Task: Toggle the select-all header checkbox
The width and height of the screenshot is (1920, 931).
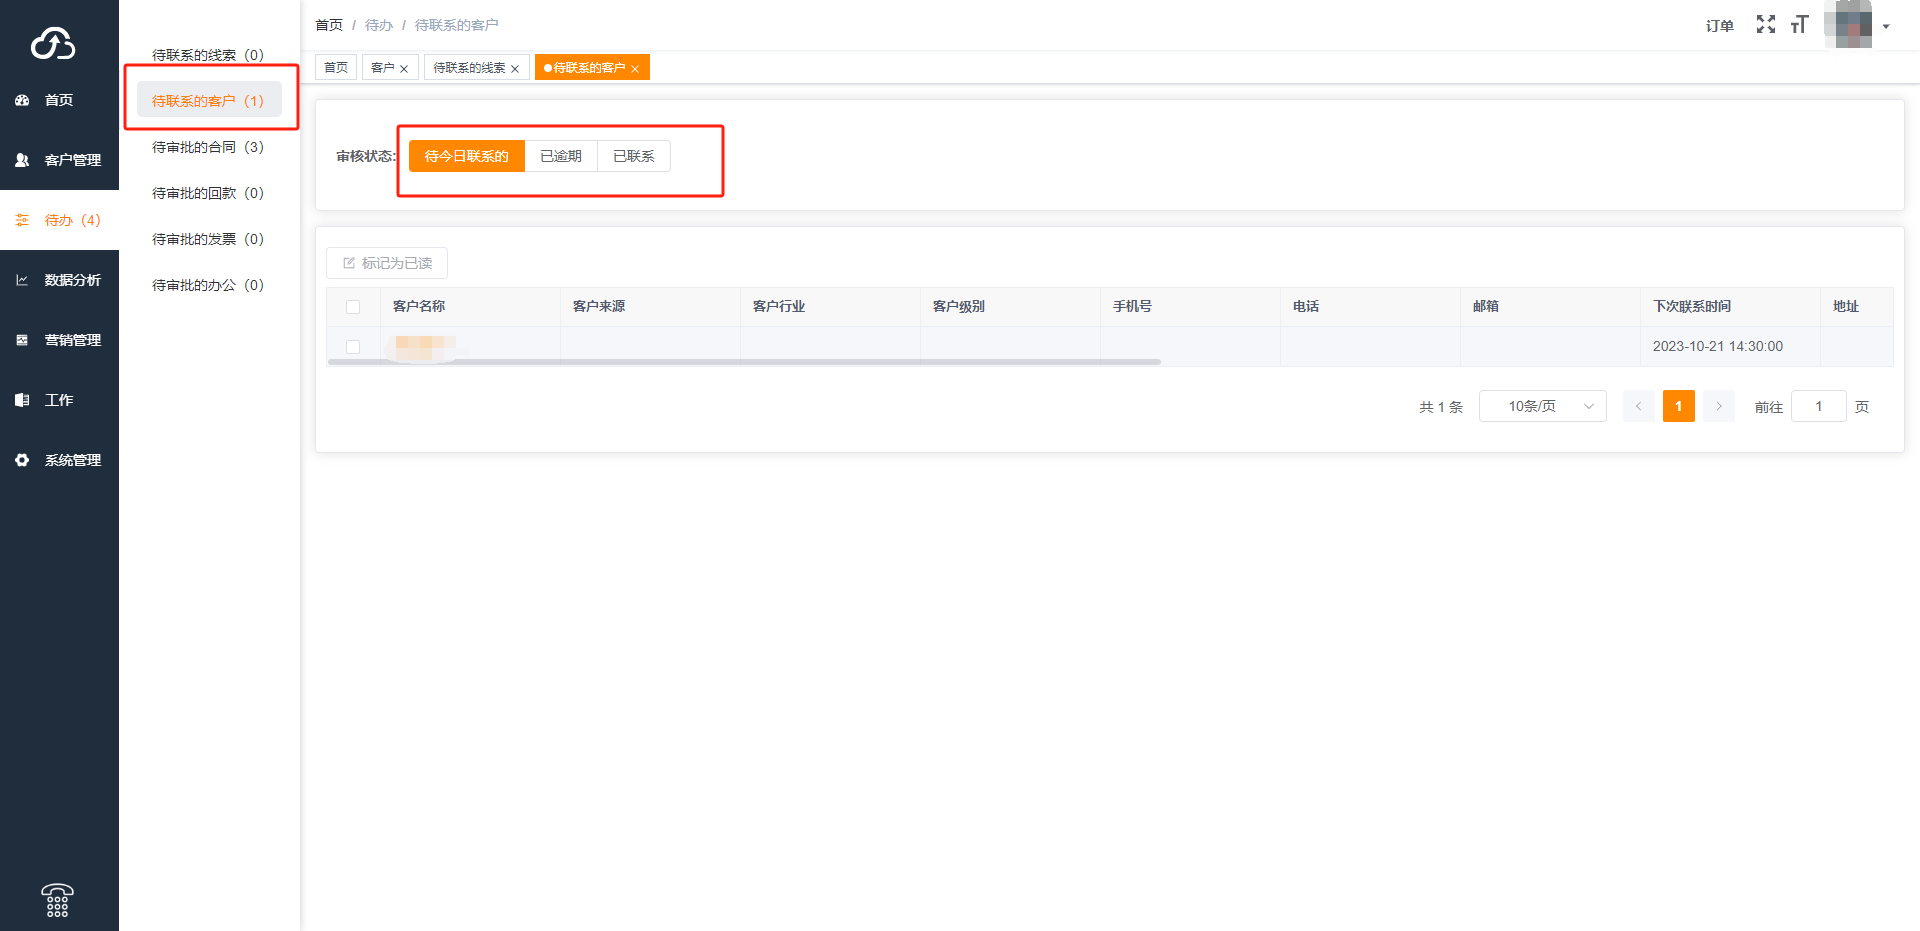Action: pyautogui.click(x=353, y=307)
